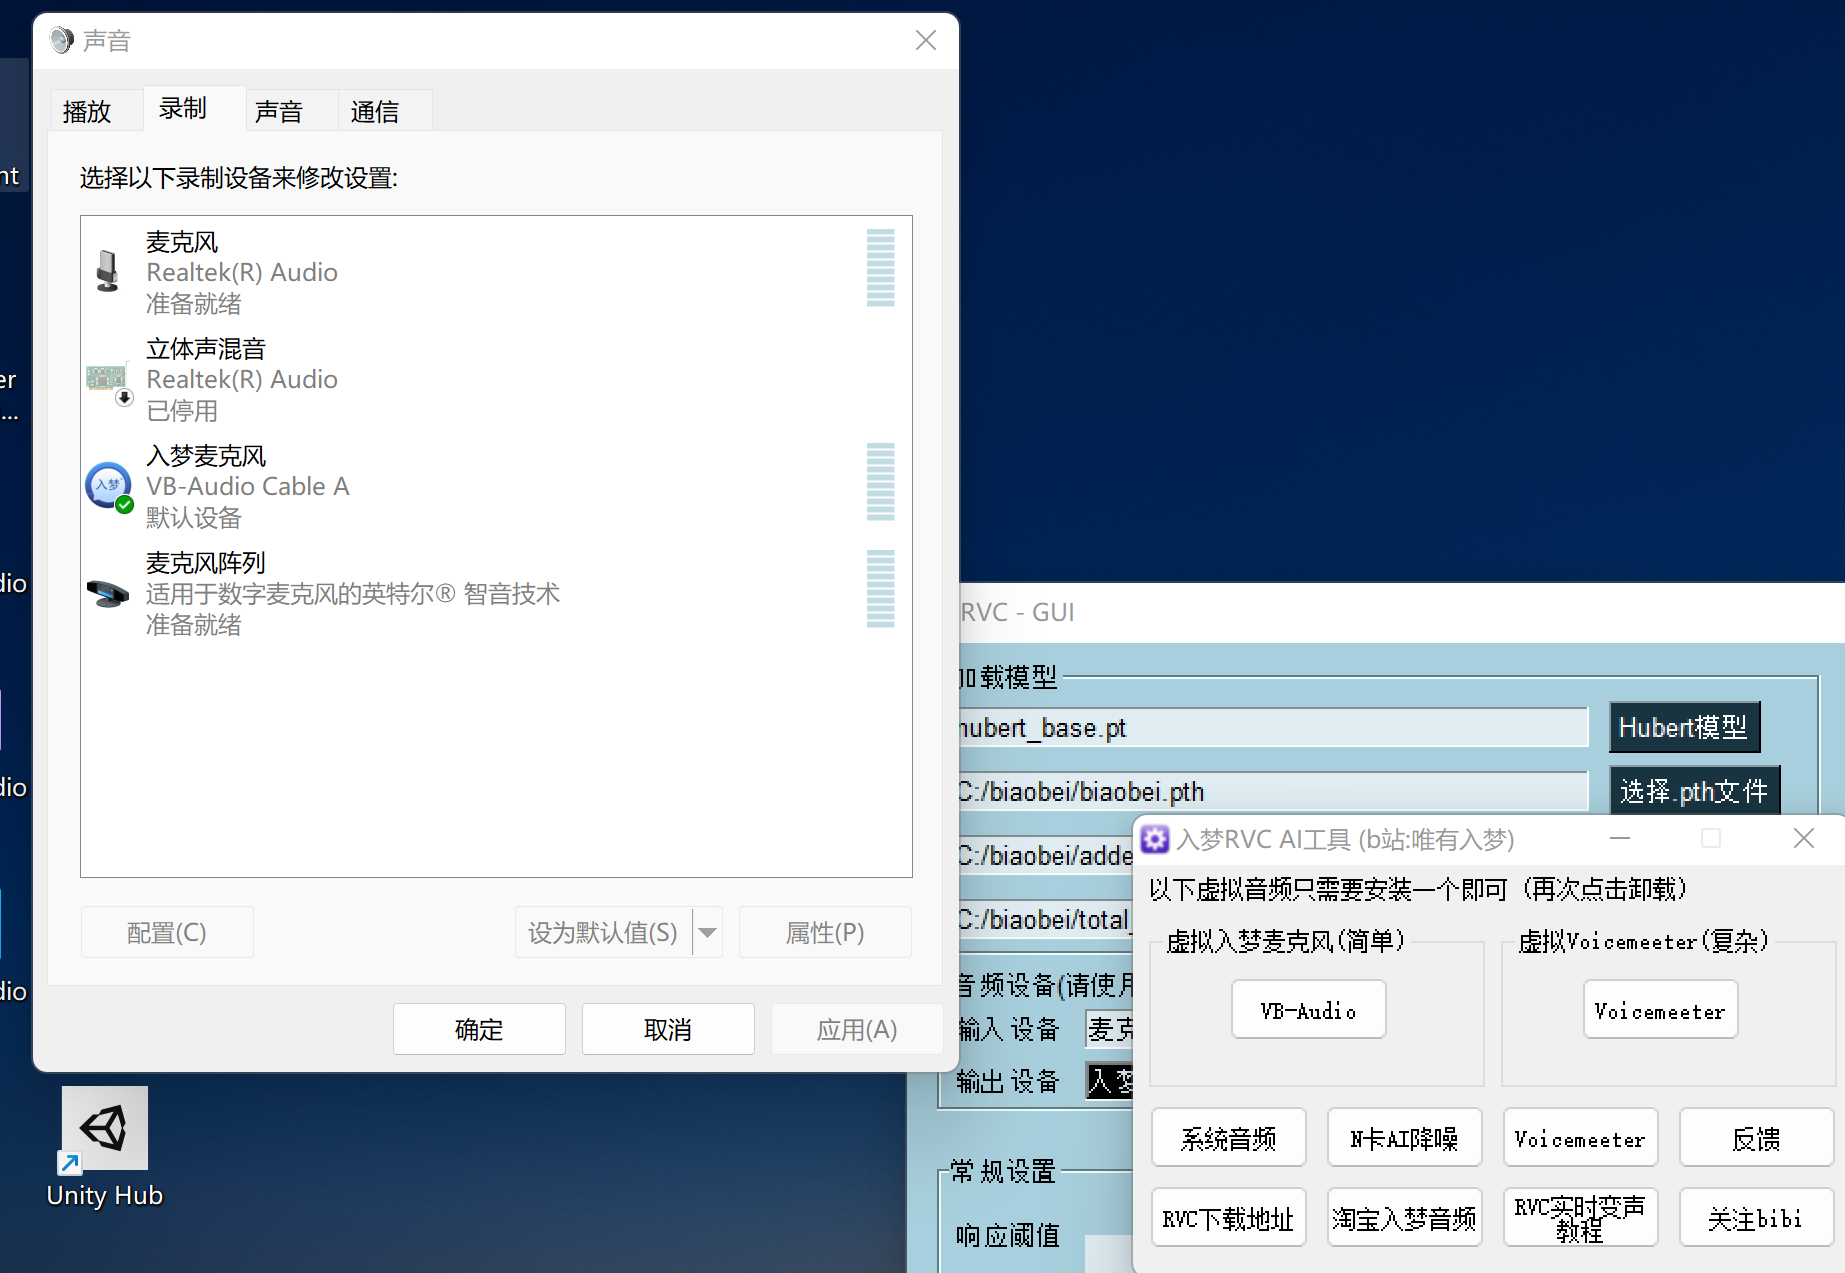
Task: Click the speaker icon in 声音 title bar
Action: pos(62,40)
